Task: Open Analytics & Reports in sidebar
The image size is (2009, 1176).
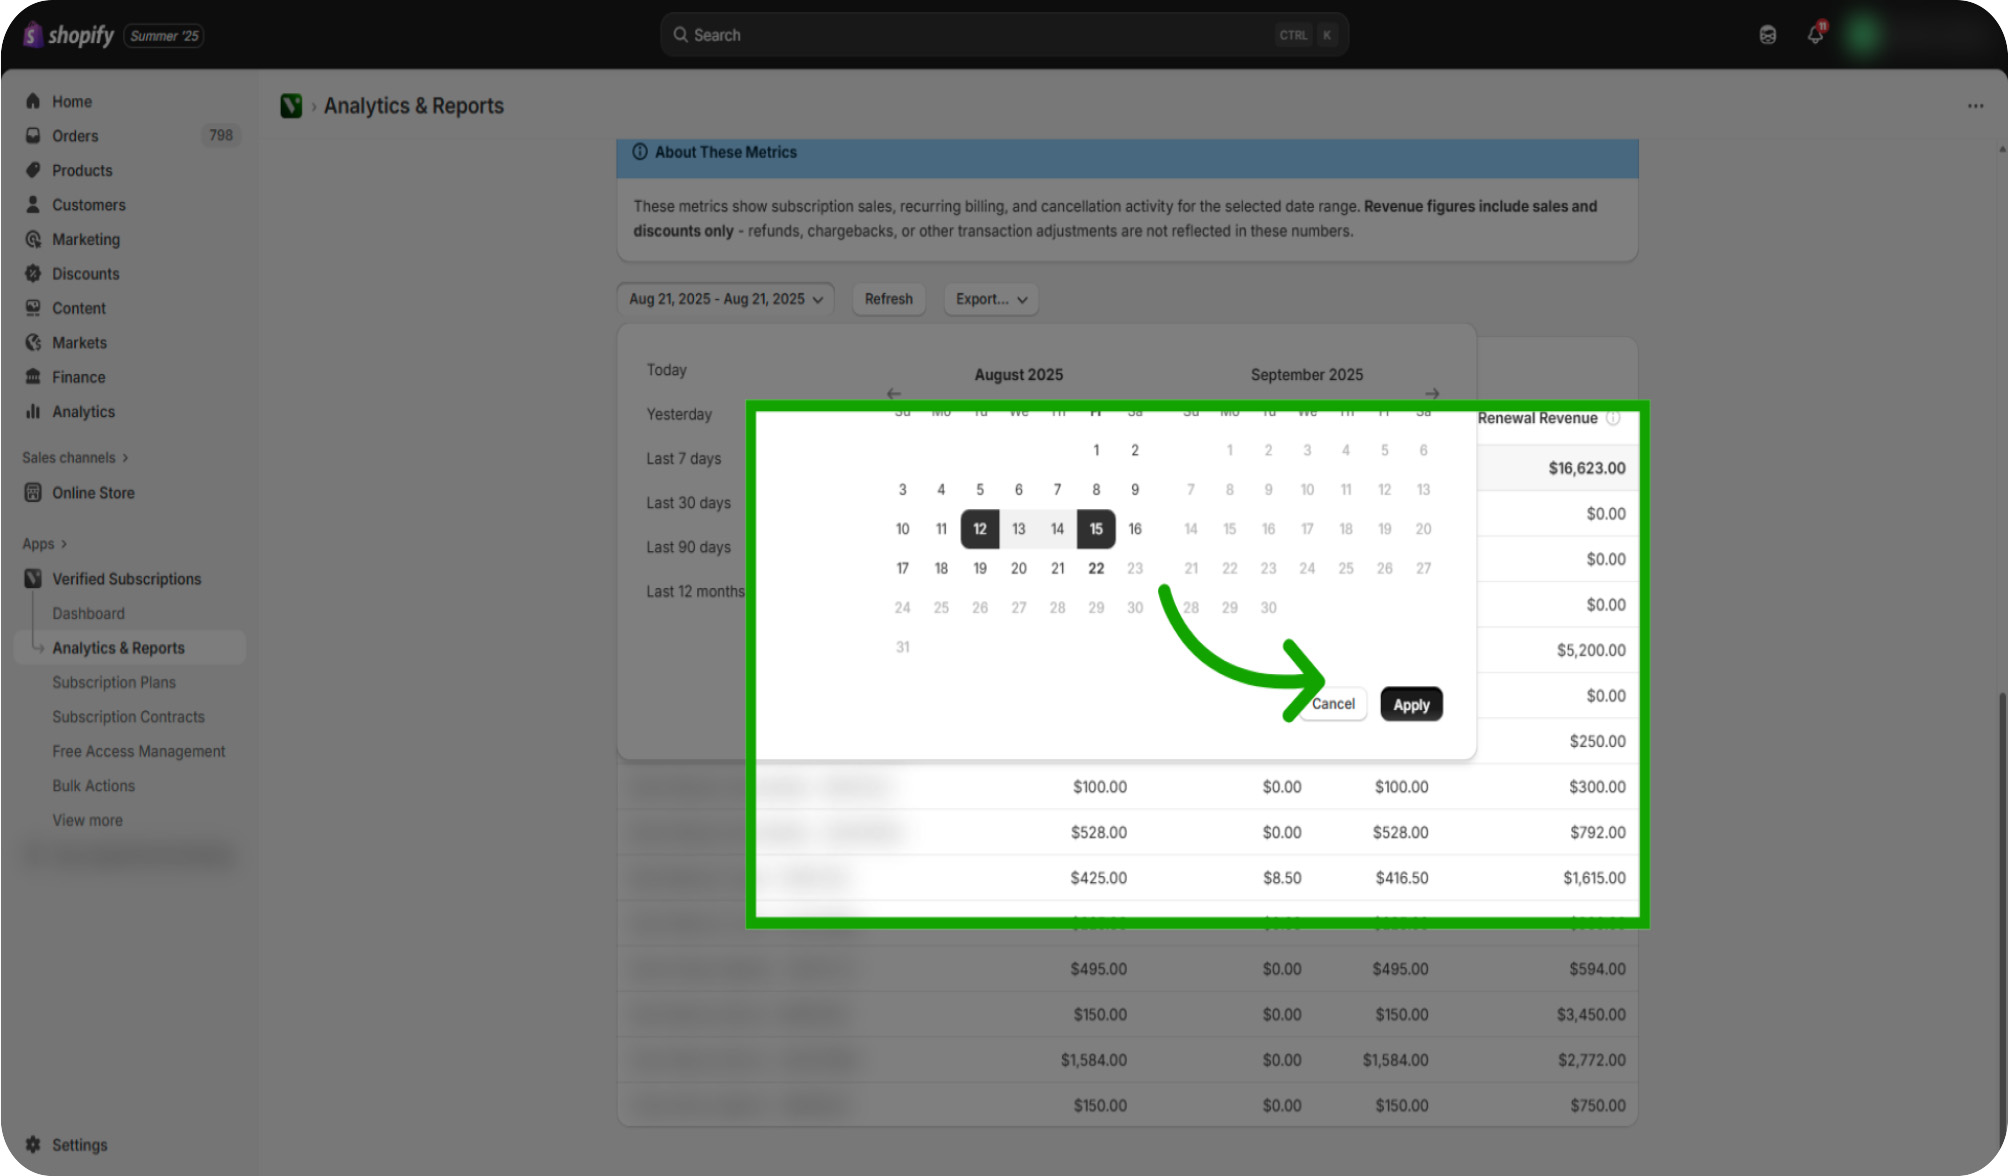Action: point(131,647)
